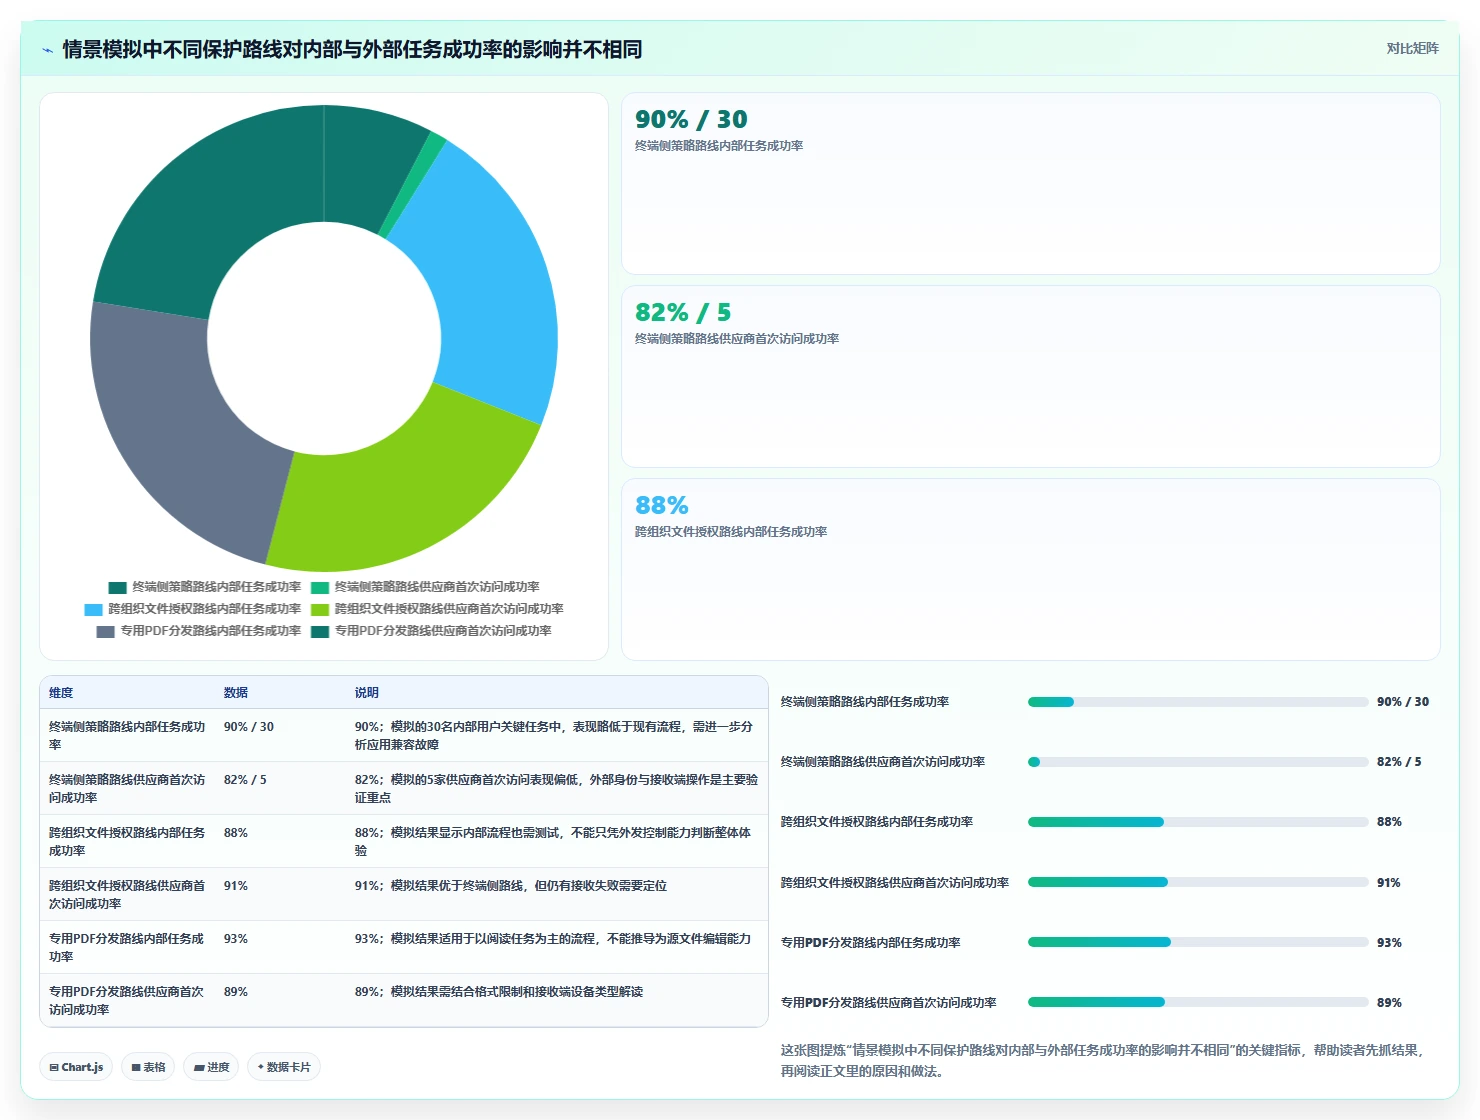Click the 进度 tag chip
Viewport: 1480px width, 1120px height.
(211, 1067)
